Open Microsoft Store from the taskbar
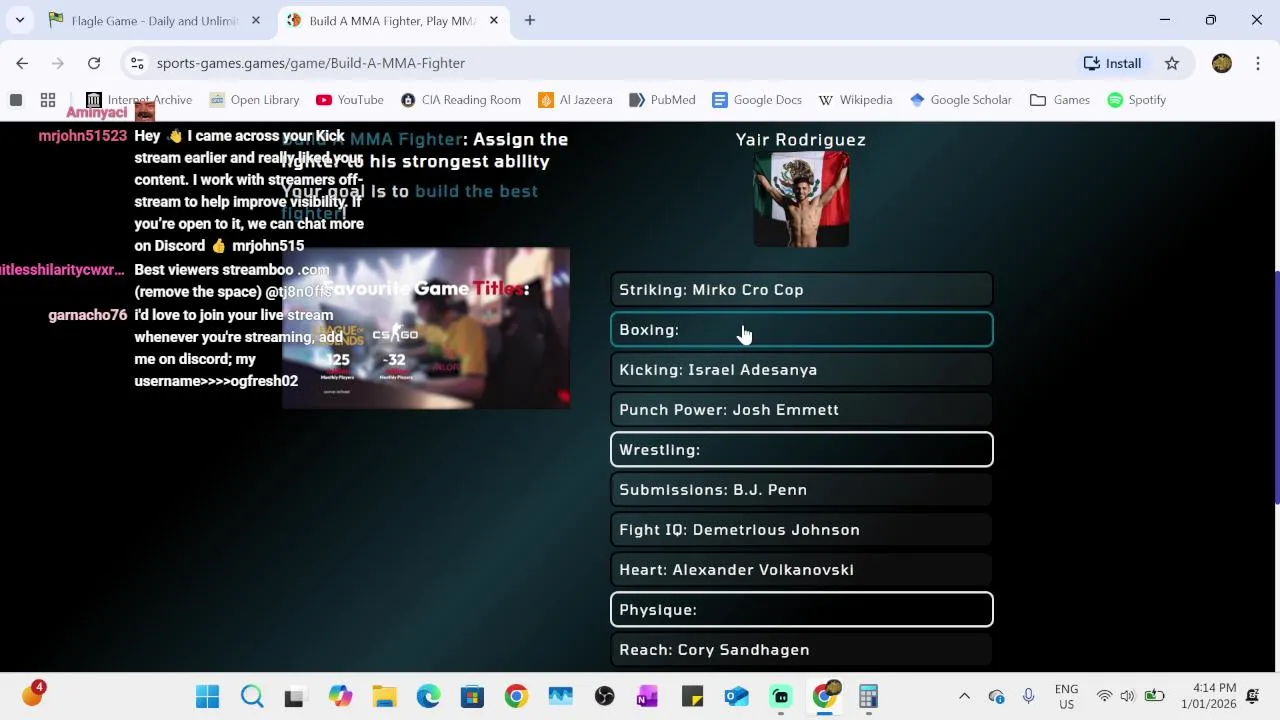The height and width of the screenshot is (720, 1280). (x=472, y=697)
